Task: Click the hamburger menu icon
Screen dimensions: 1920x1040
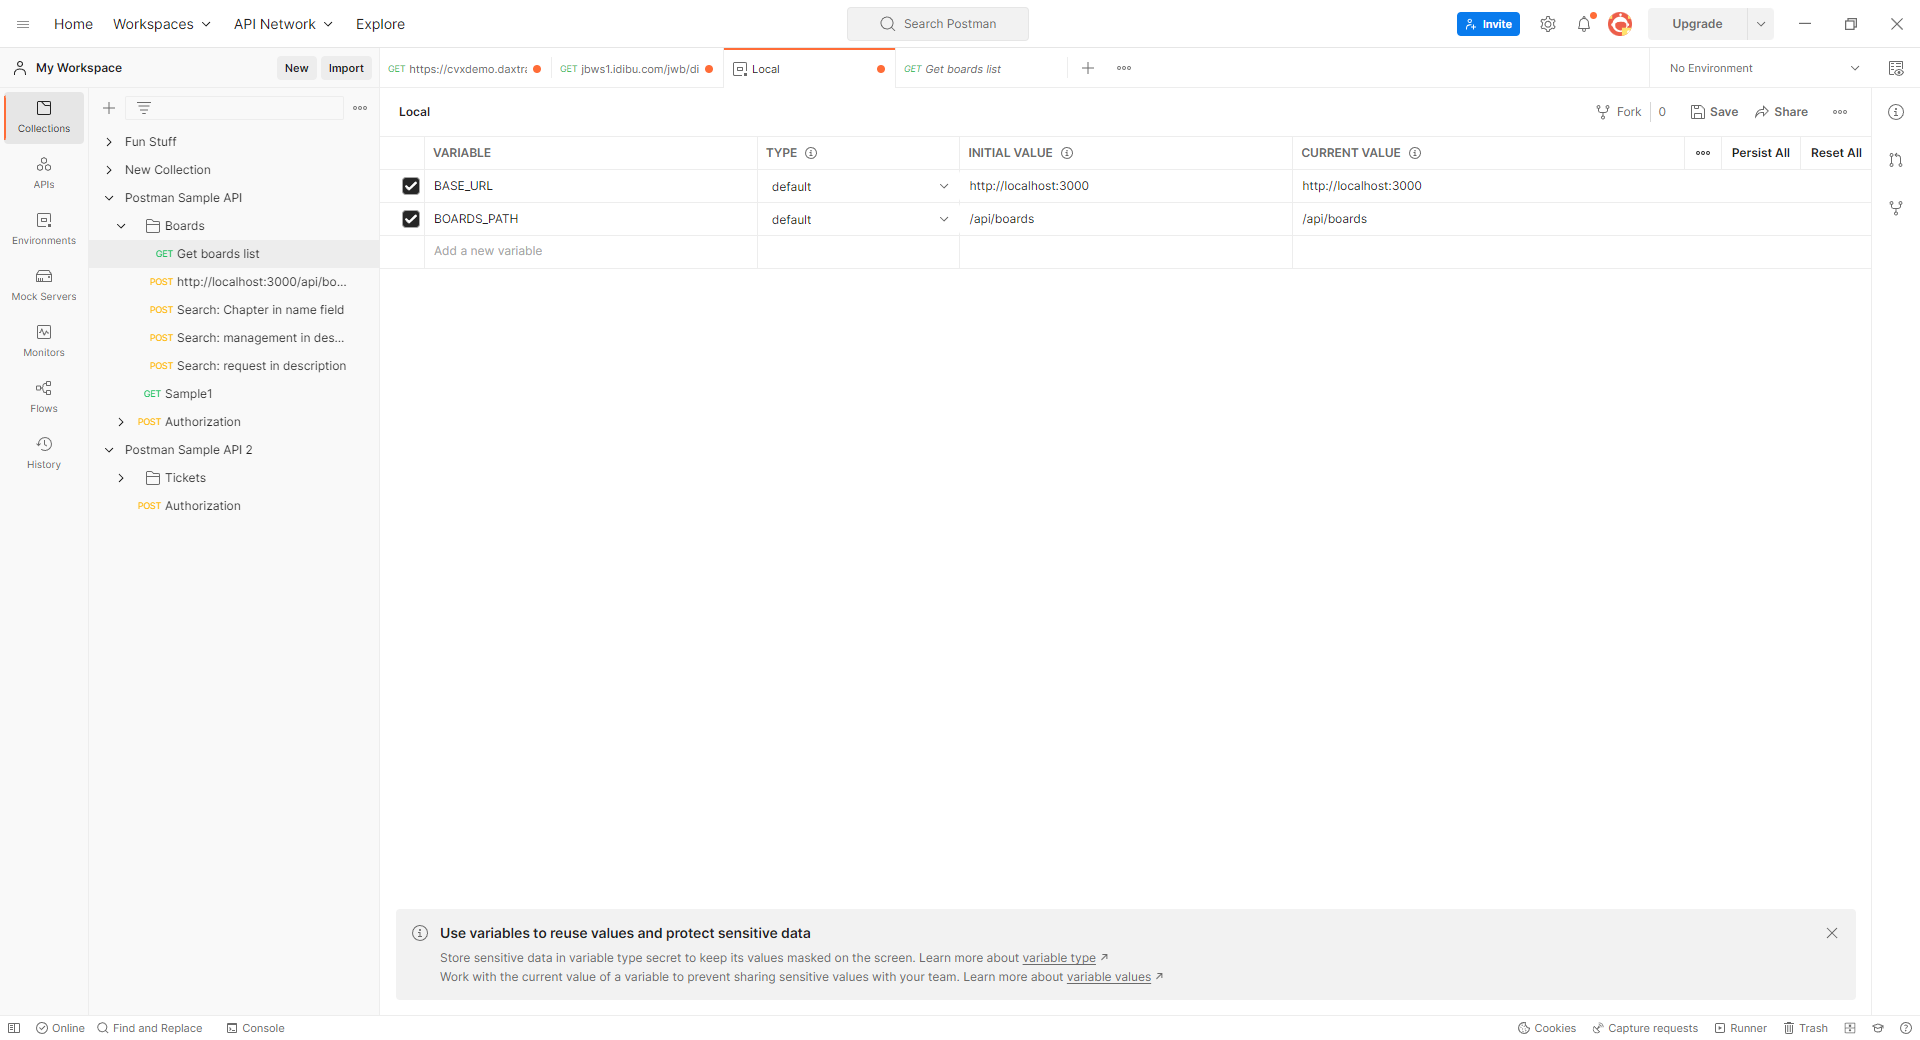Action: (x=23, y=24)
